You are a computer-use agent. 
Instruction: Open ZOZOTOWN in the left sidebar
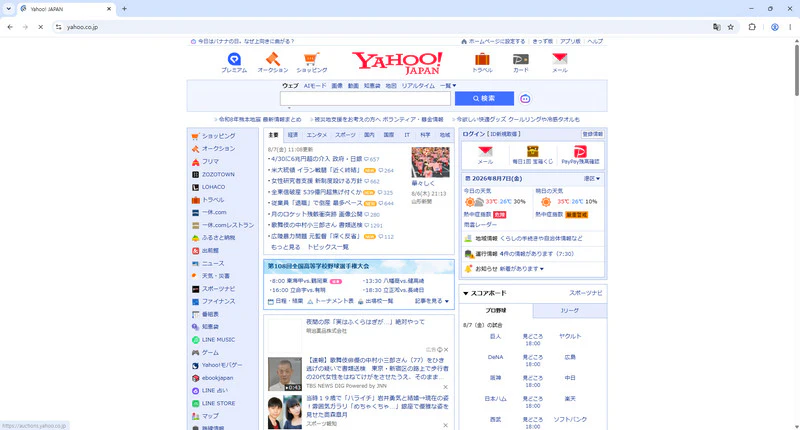[x=218, y=174]
